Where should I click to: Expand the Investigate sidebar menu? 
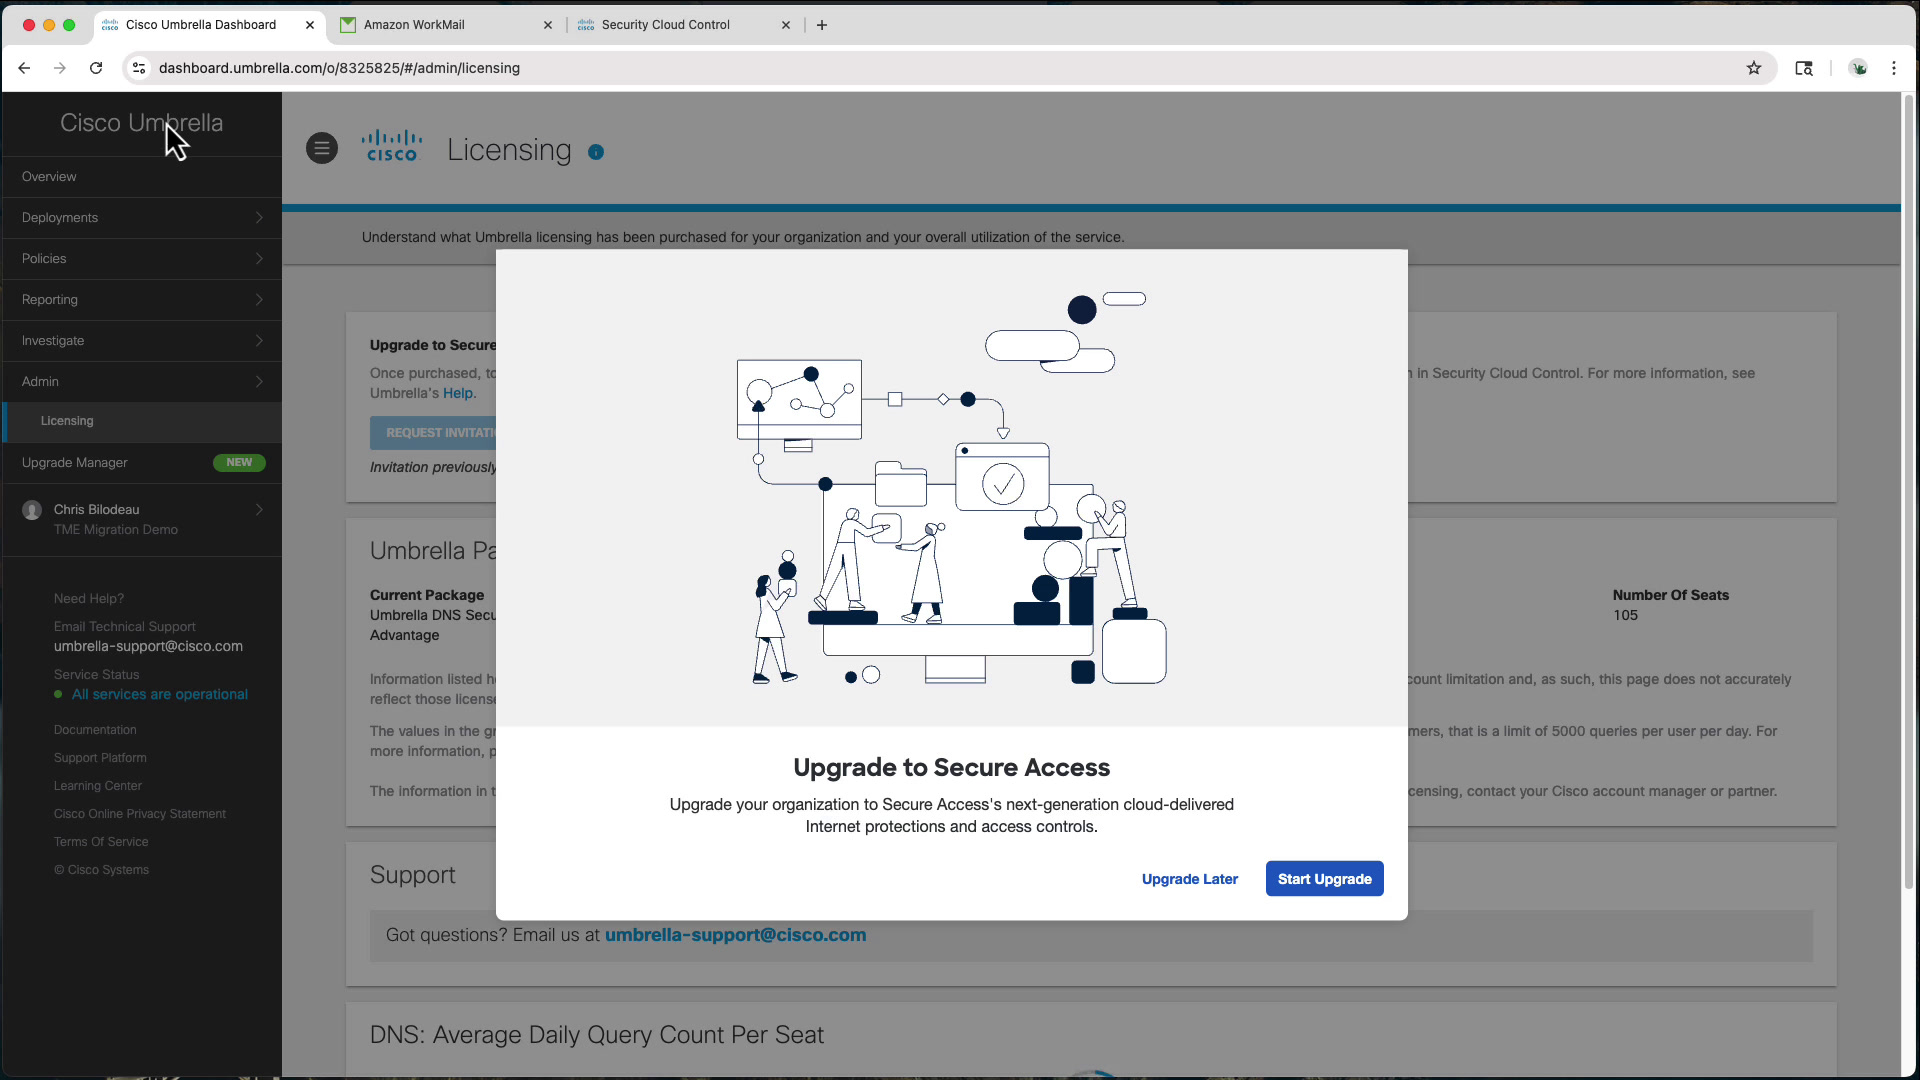tap(142, 340)
